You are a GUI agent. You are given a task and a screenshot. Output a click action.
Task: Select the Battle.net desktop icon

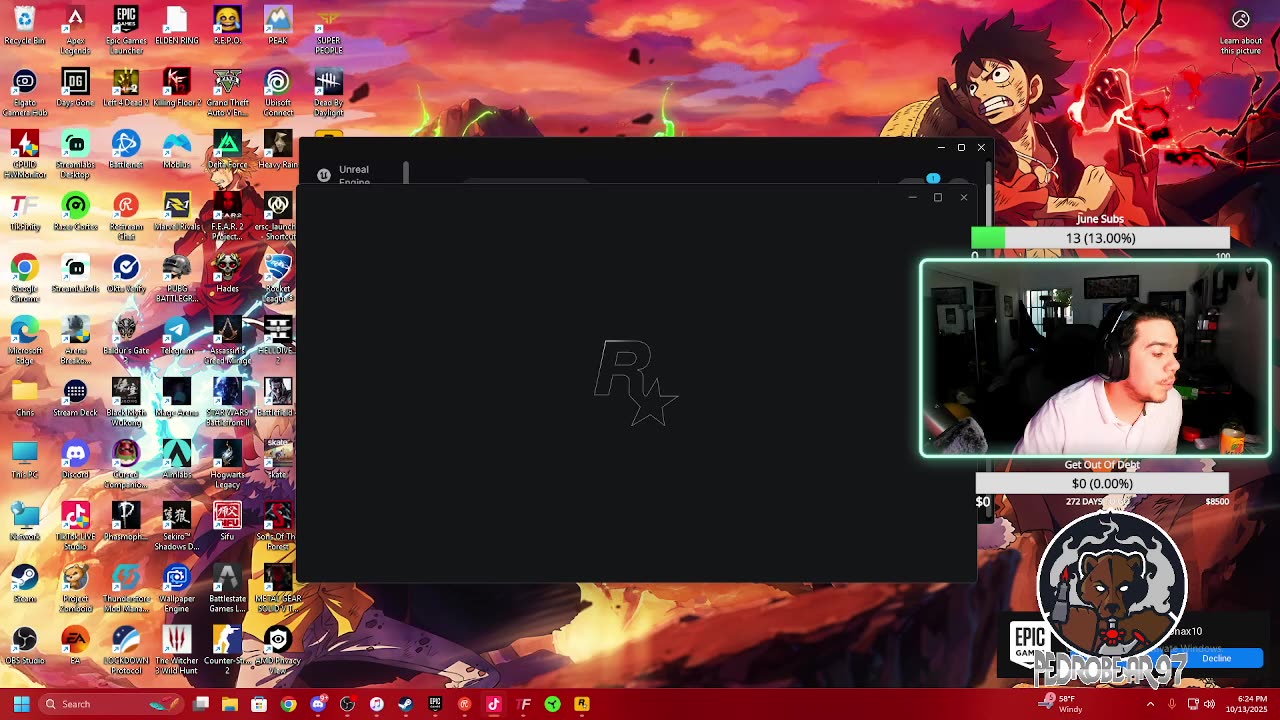tap(126, 150)
